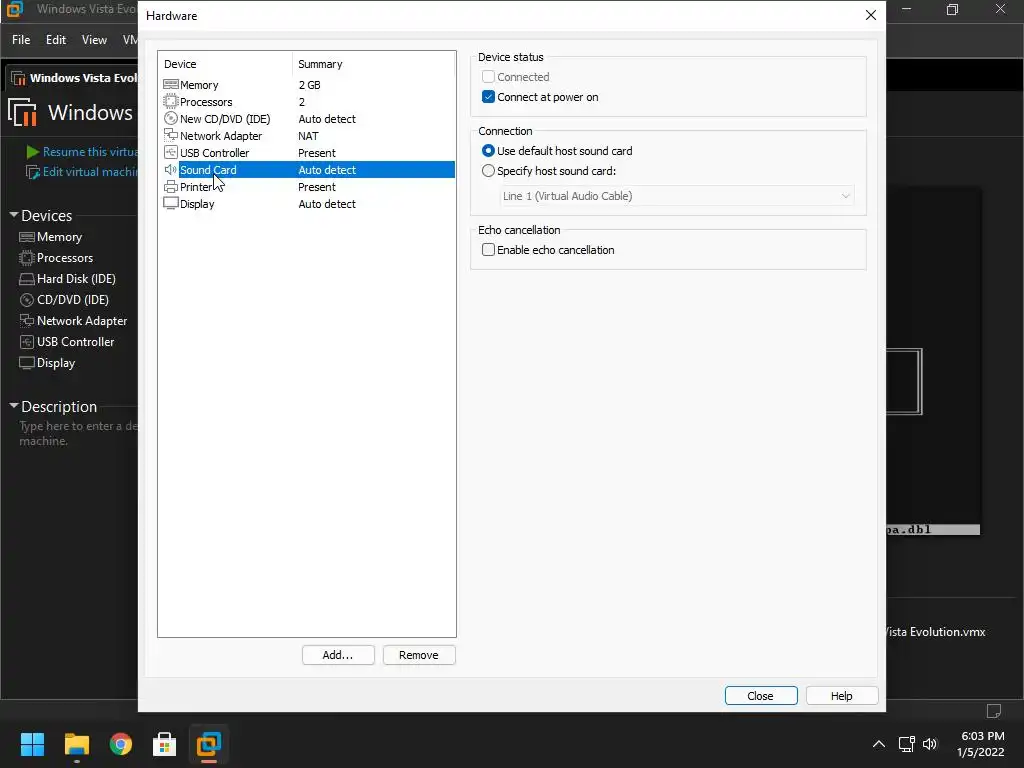Launch Google Chrome from the taskbar
The image size is (1024, 768).
point(121,744)
